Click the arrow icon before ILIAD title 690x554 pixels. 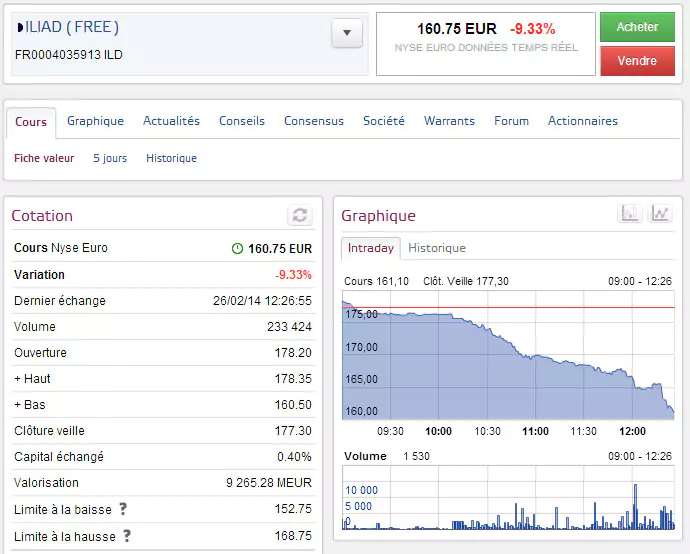(x=21, y=27)
